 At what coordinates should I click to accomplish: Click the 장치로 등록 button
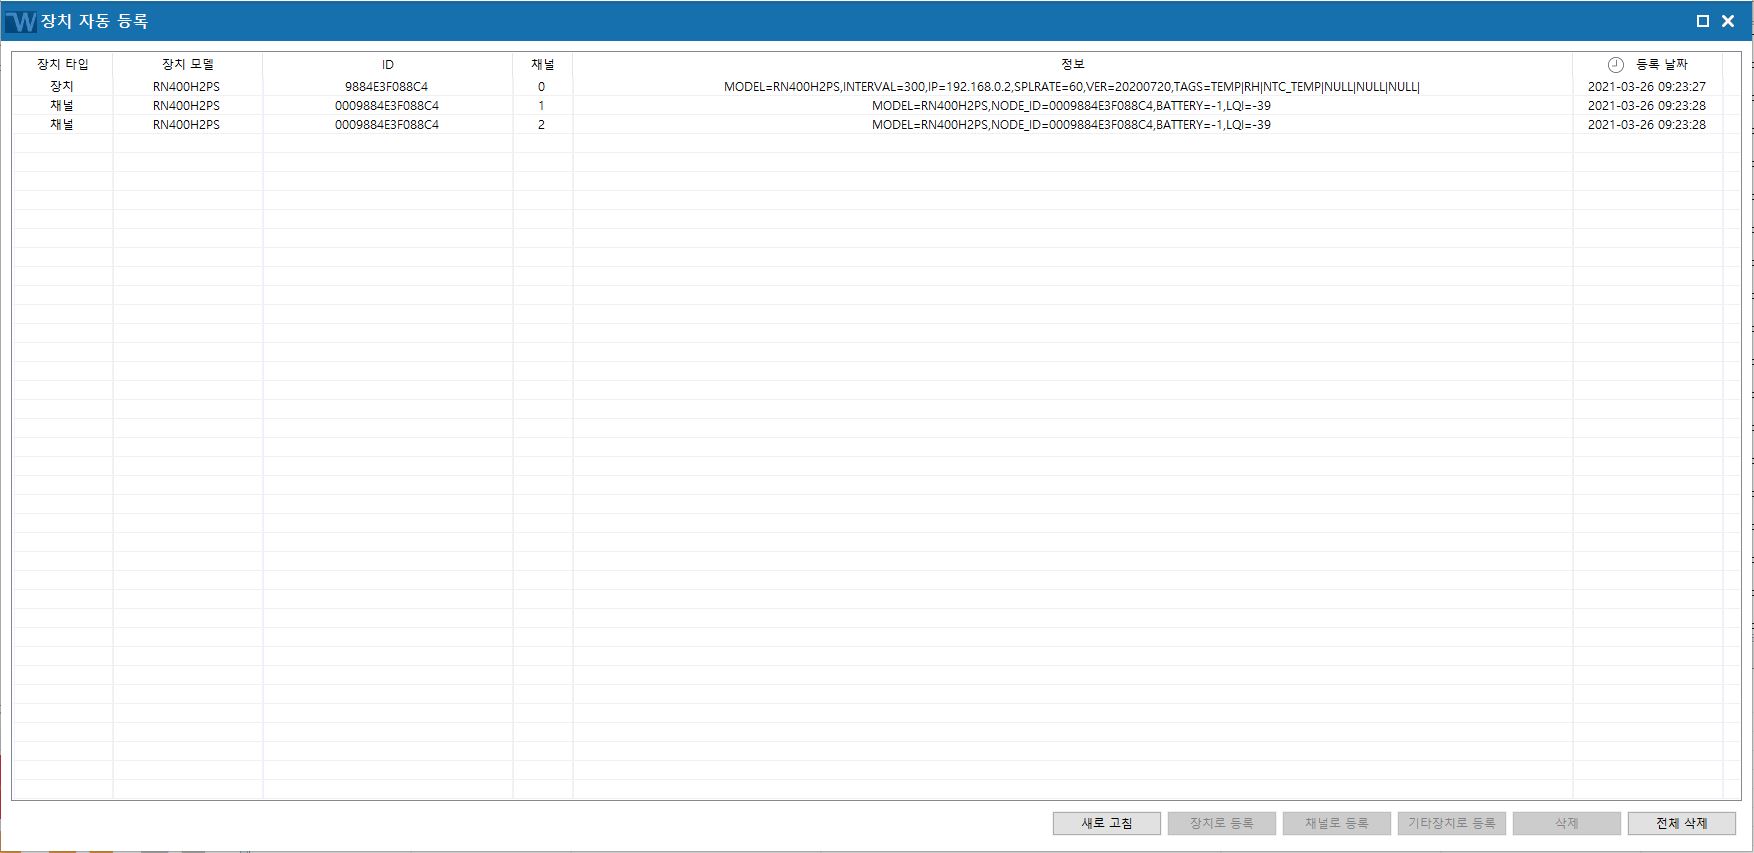point(1221,823)
